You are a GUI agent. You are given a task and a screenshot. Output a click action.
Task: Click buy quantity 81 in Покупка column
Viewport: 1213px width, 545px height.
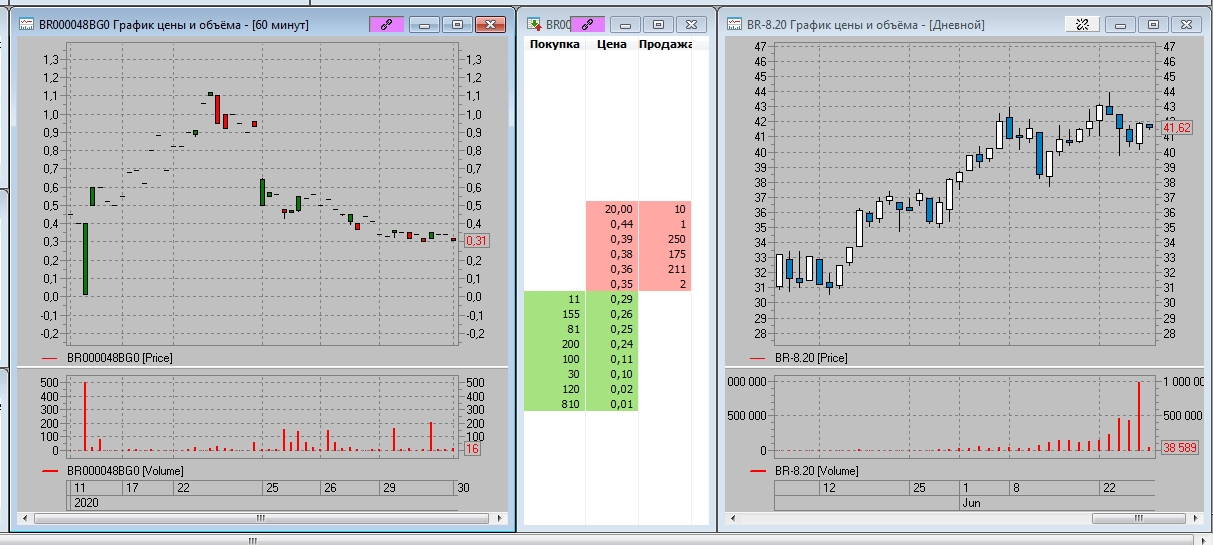pyautogui.click(x=555, y=329)
